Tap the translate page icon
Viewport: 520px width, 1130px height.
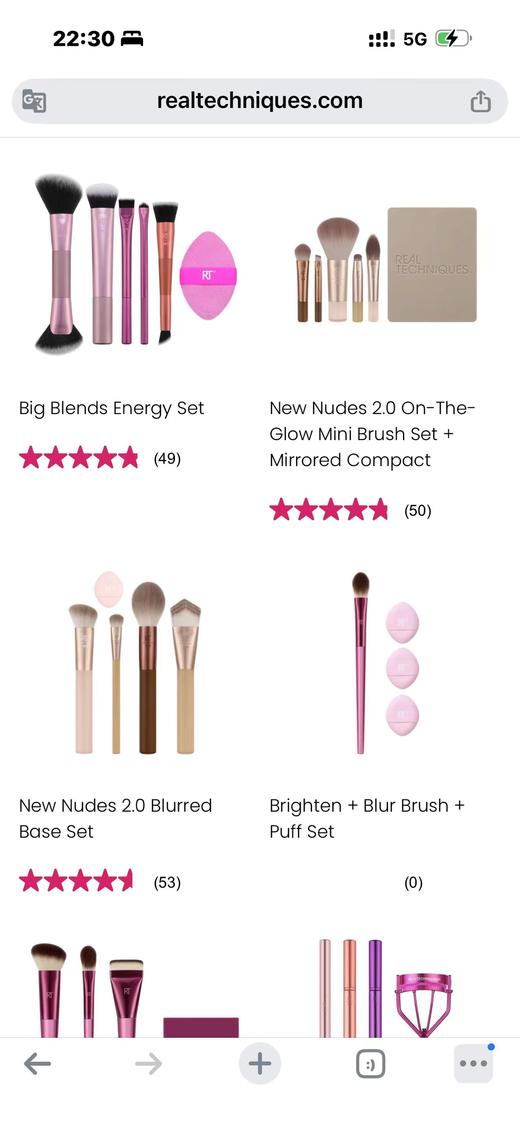pyautogui.click(x=34, y=101)
